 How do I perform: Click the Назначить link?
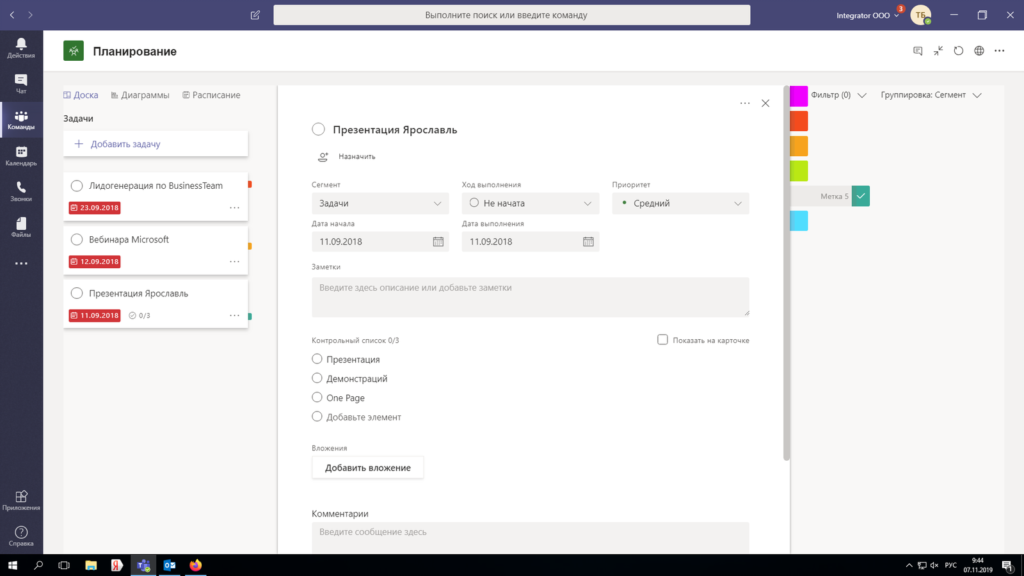click(357, 157)
